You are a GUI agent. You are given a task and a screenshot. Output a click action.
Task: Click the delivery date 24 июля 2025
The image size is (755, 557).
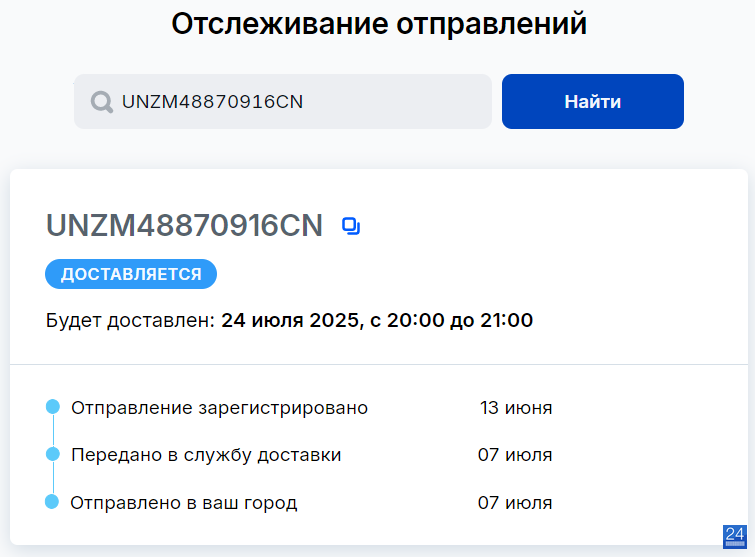pyautogui.click(x=290, y=321)
